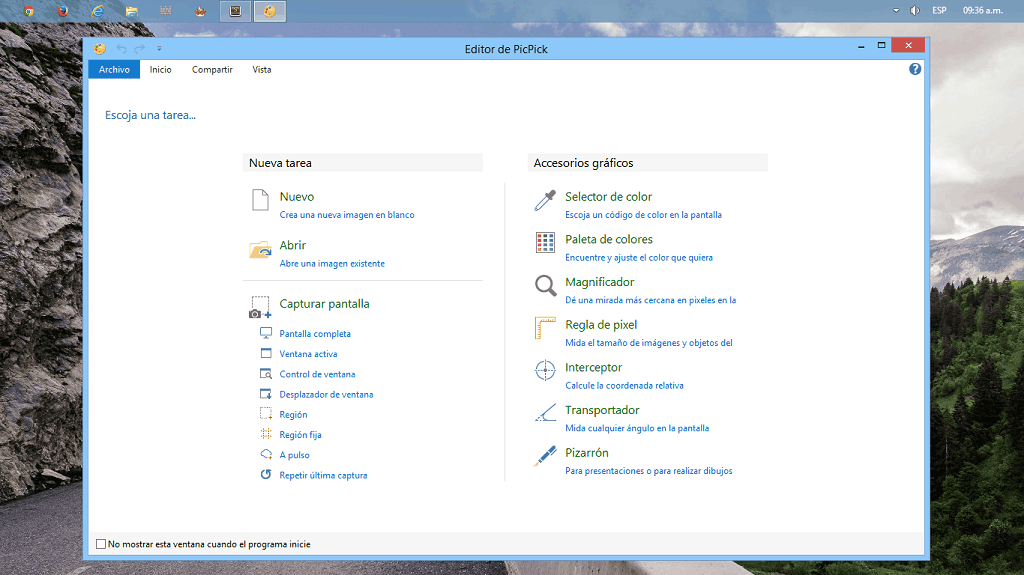Switch to the Compartir tab
Screen dimensions: 1024x575
[x=212, y=69]
